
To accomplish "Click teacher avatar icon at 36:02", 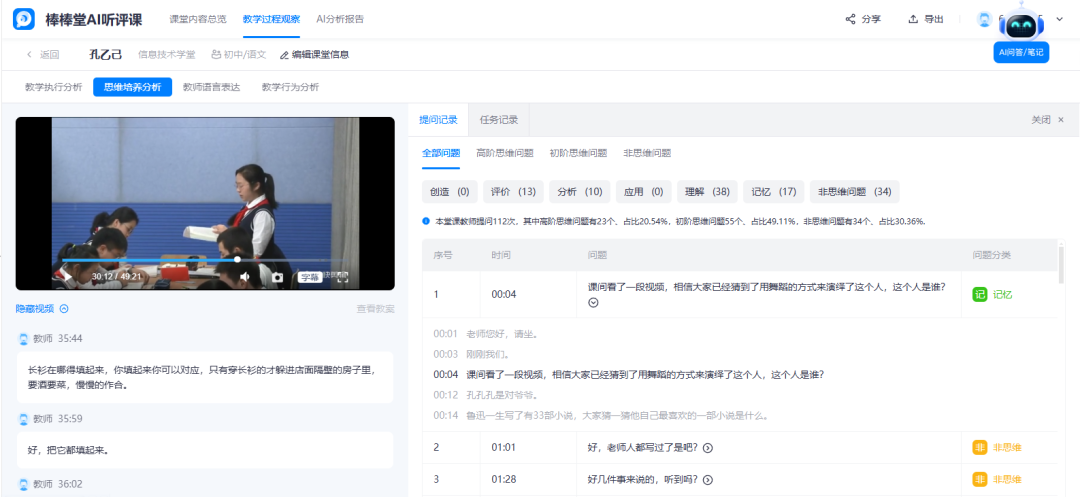I will (23, 484).
